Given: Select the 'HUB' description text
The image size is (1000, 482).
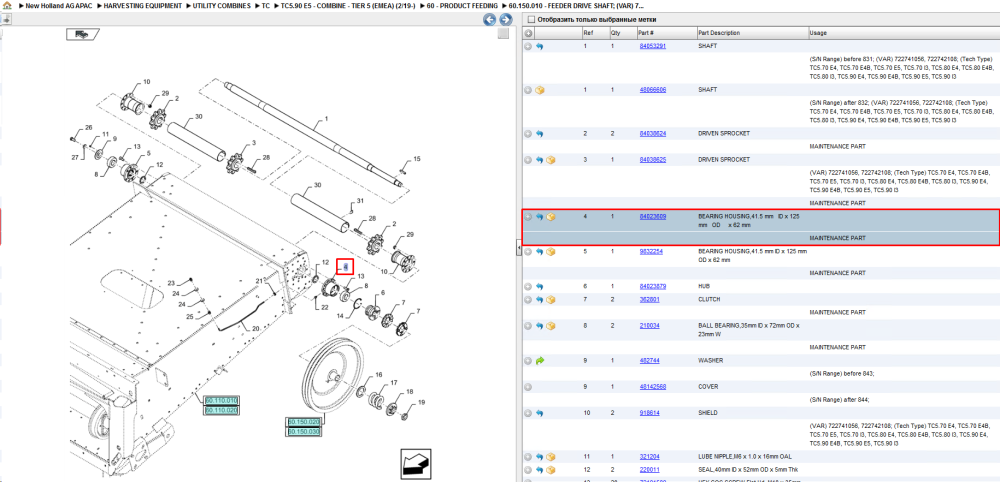Looking at the screenshot, I should pyautogui.click(x=704, y=286).
